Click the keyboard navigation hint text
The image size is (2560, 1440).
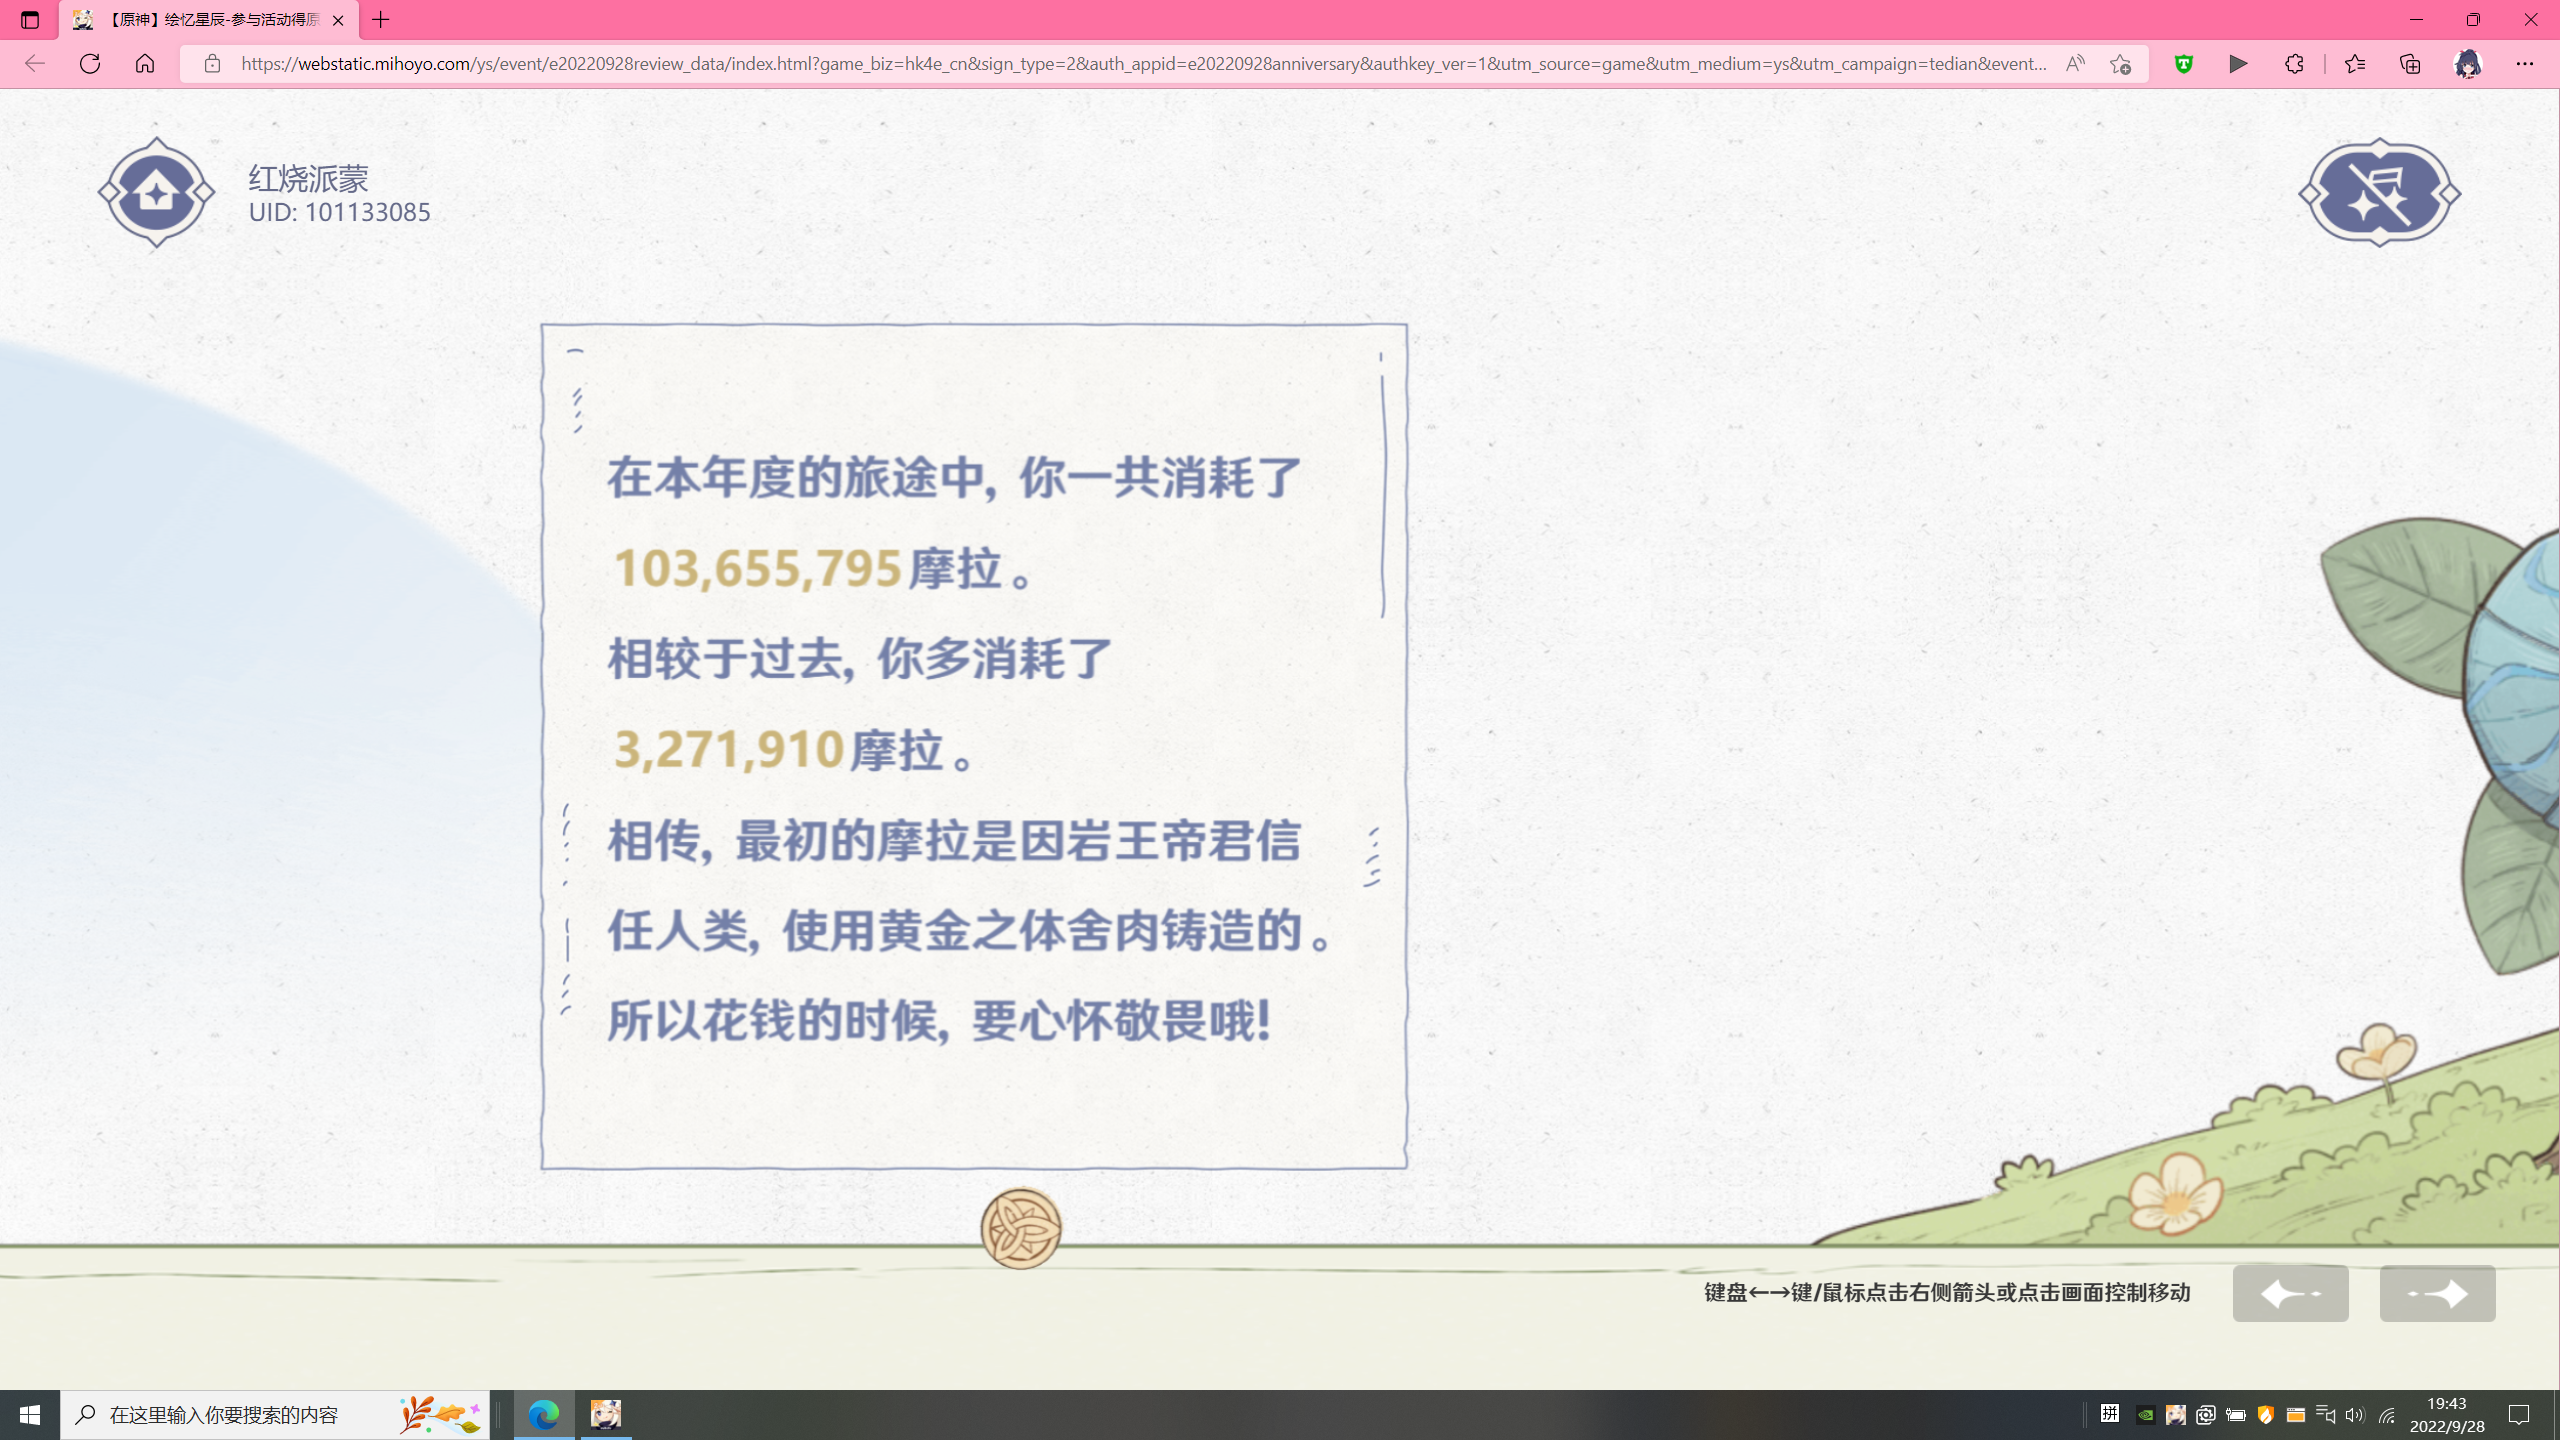pyautogui.click(x=1947, y=1293)
